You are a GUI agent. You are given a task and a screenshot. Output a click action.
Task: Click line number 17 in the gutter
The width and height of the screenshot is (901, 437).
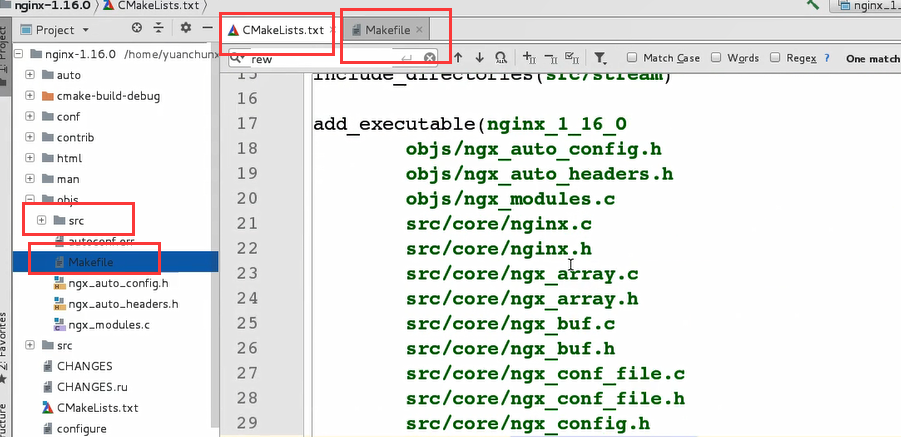tap(247, 124)
